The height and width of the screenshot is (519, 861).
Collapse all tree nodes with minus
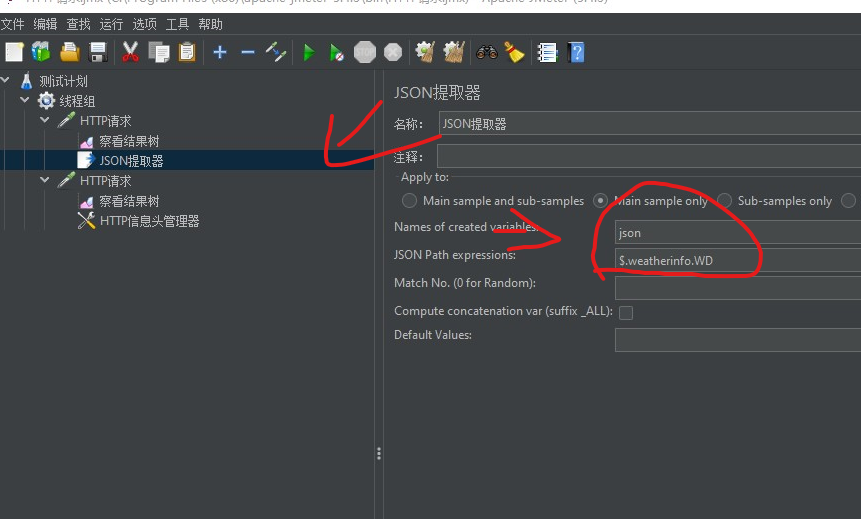click(x=248, y=53)
